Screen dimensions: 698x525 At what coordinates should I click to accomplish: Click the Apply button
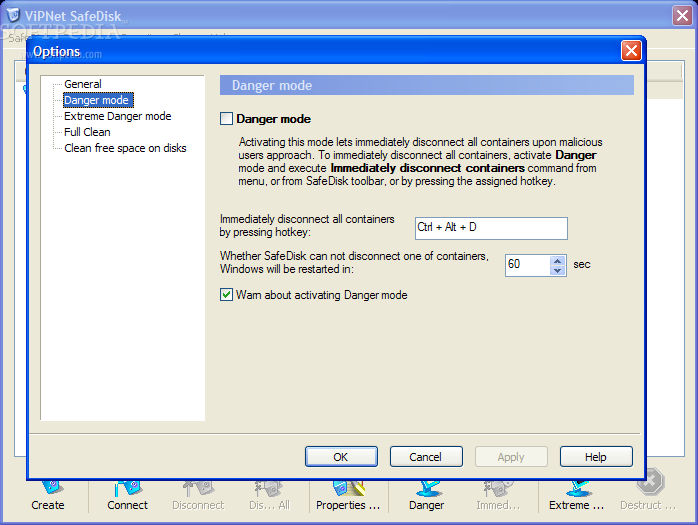(x=511, y=457)
